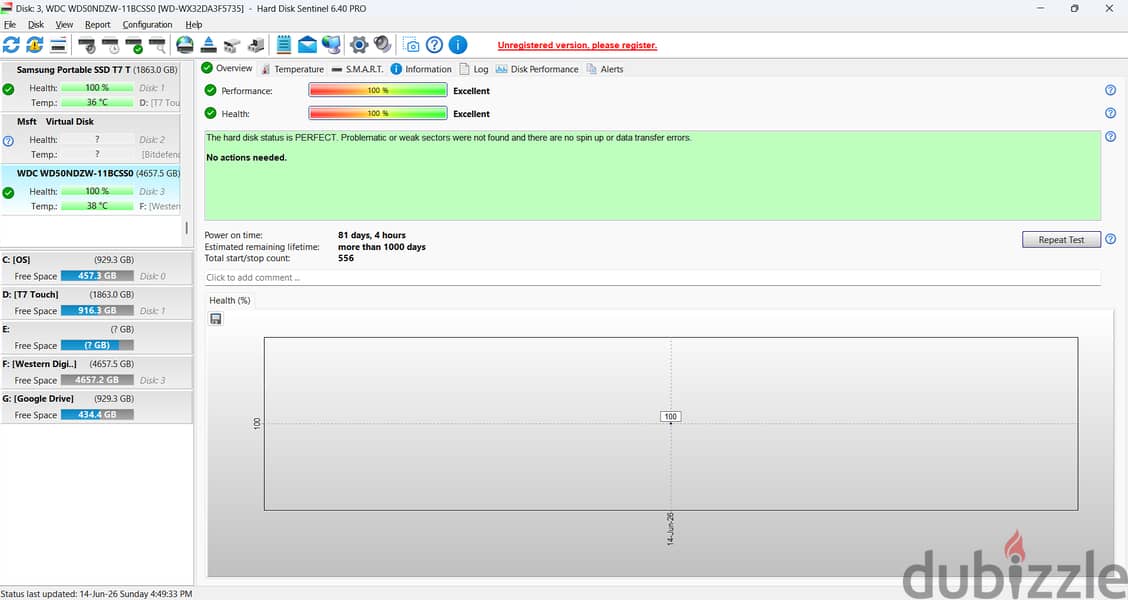This screenshot has width=1128, height=600.
Task: Click the help icon beside Performance row
Action: [x=1111, y=90]
